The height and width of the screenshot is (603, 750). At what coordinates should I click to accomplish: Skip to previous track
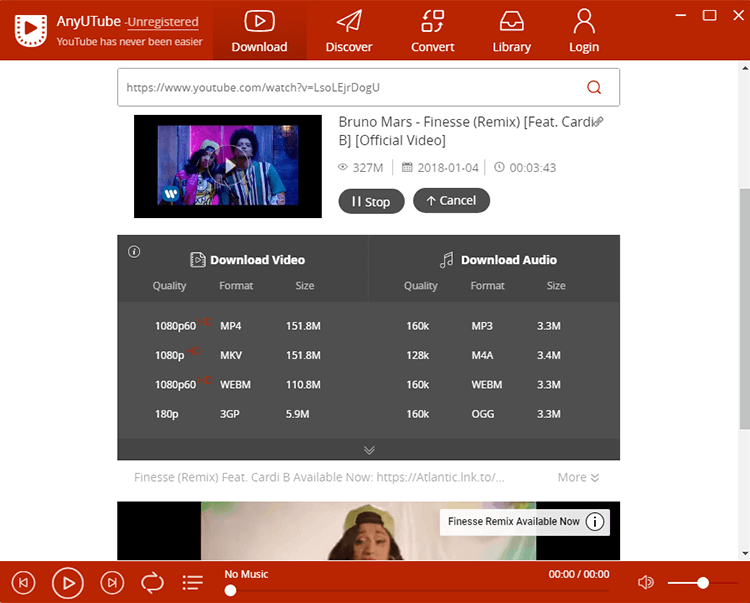pos(23,582)
